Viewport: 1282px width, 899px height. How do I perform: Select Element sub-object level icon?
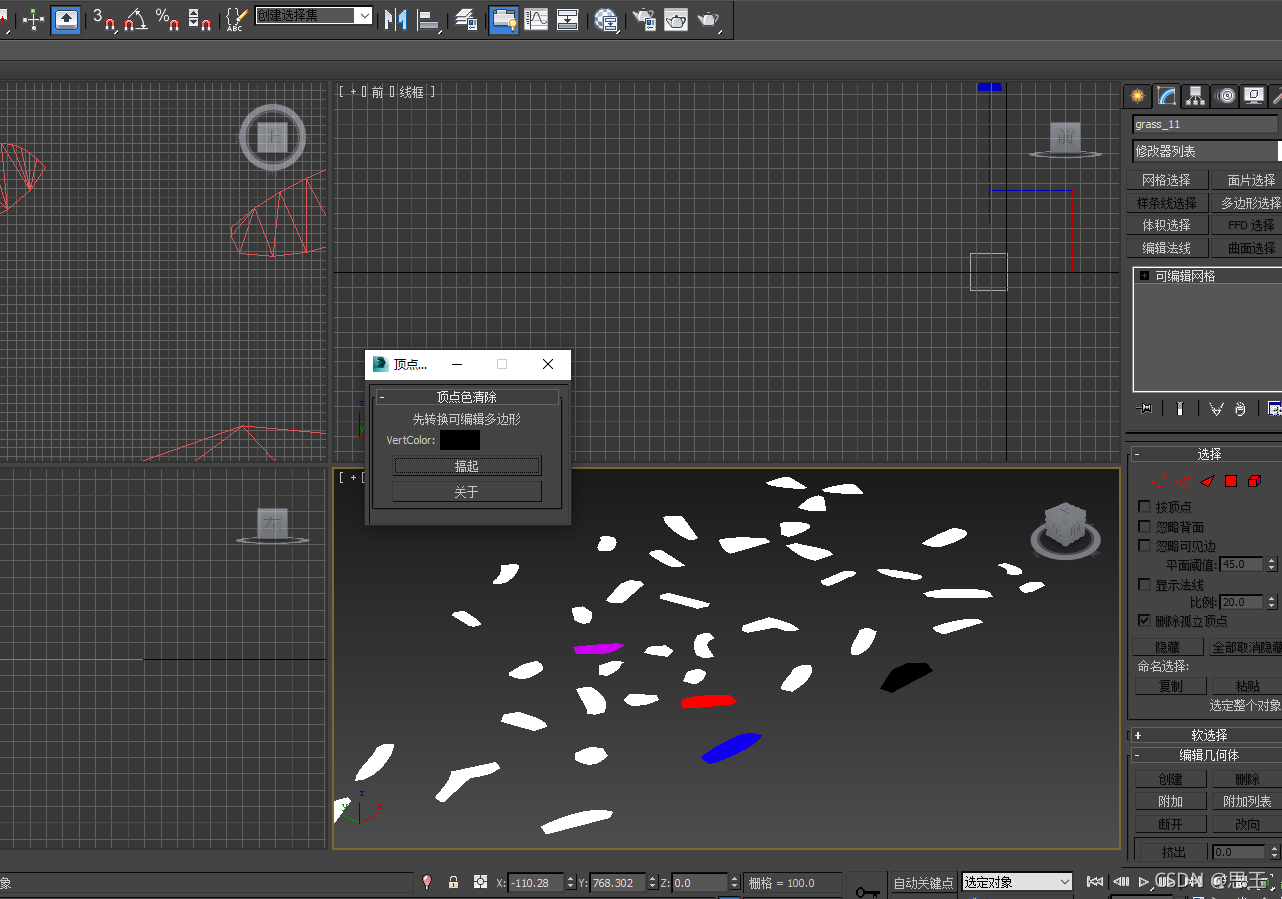(x=1254, y=481)
